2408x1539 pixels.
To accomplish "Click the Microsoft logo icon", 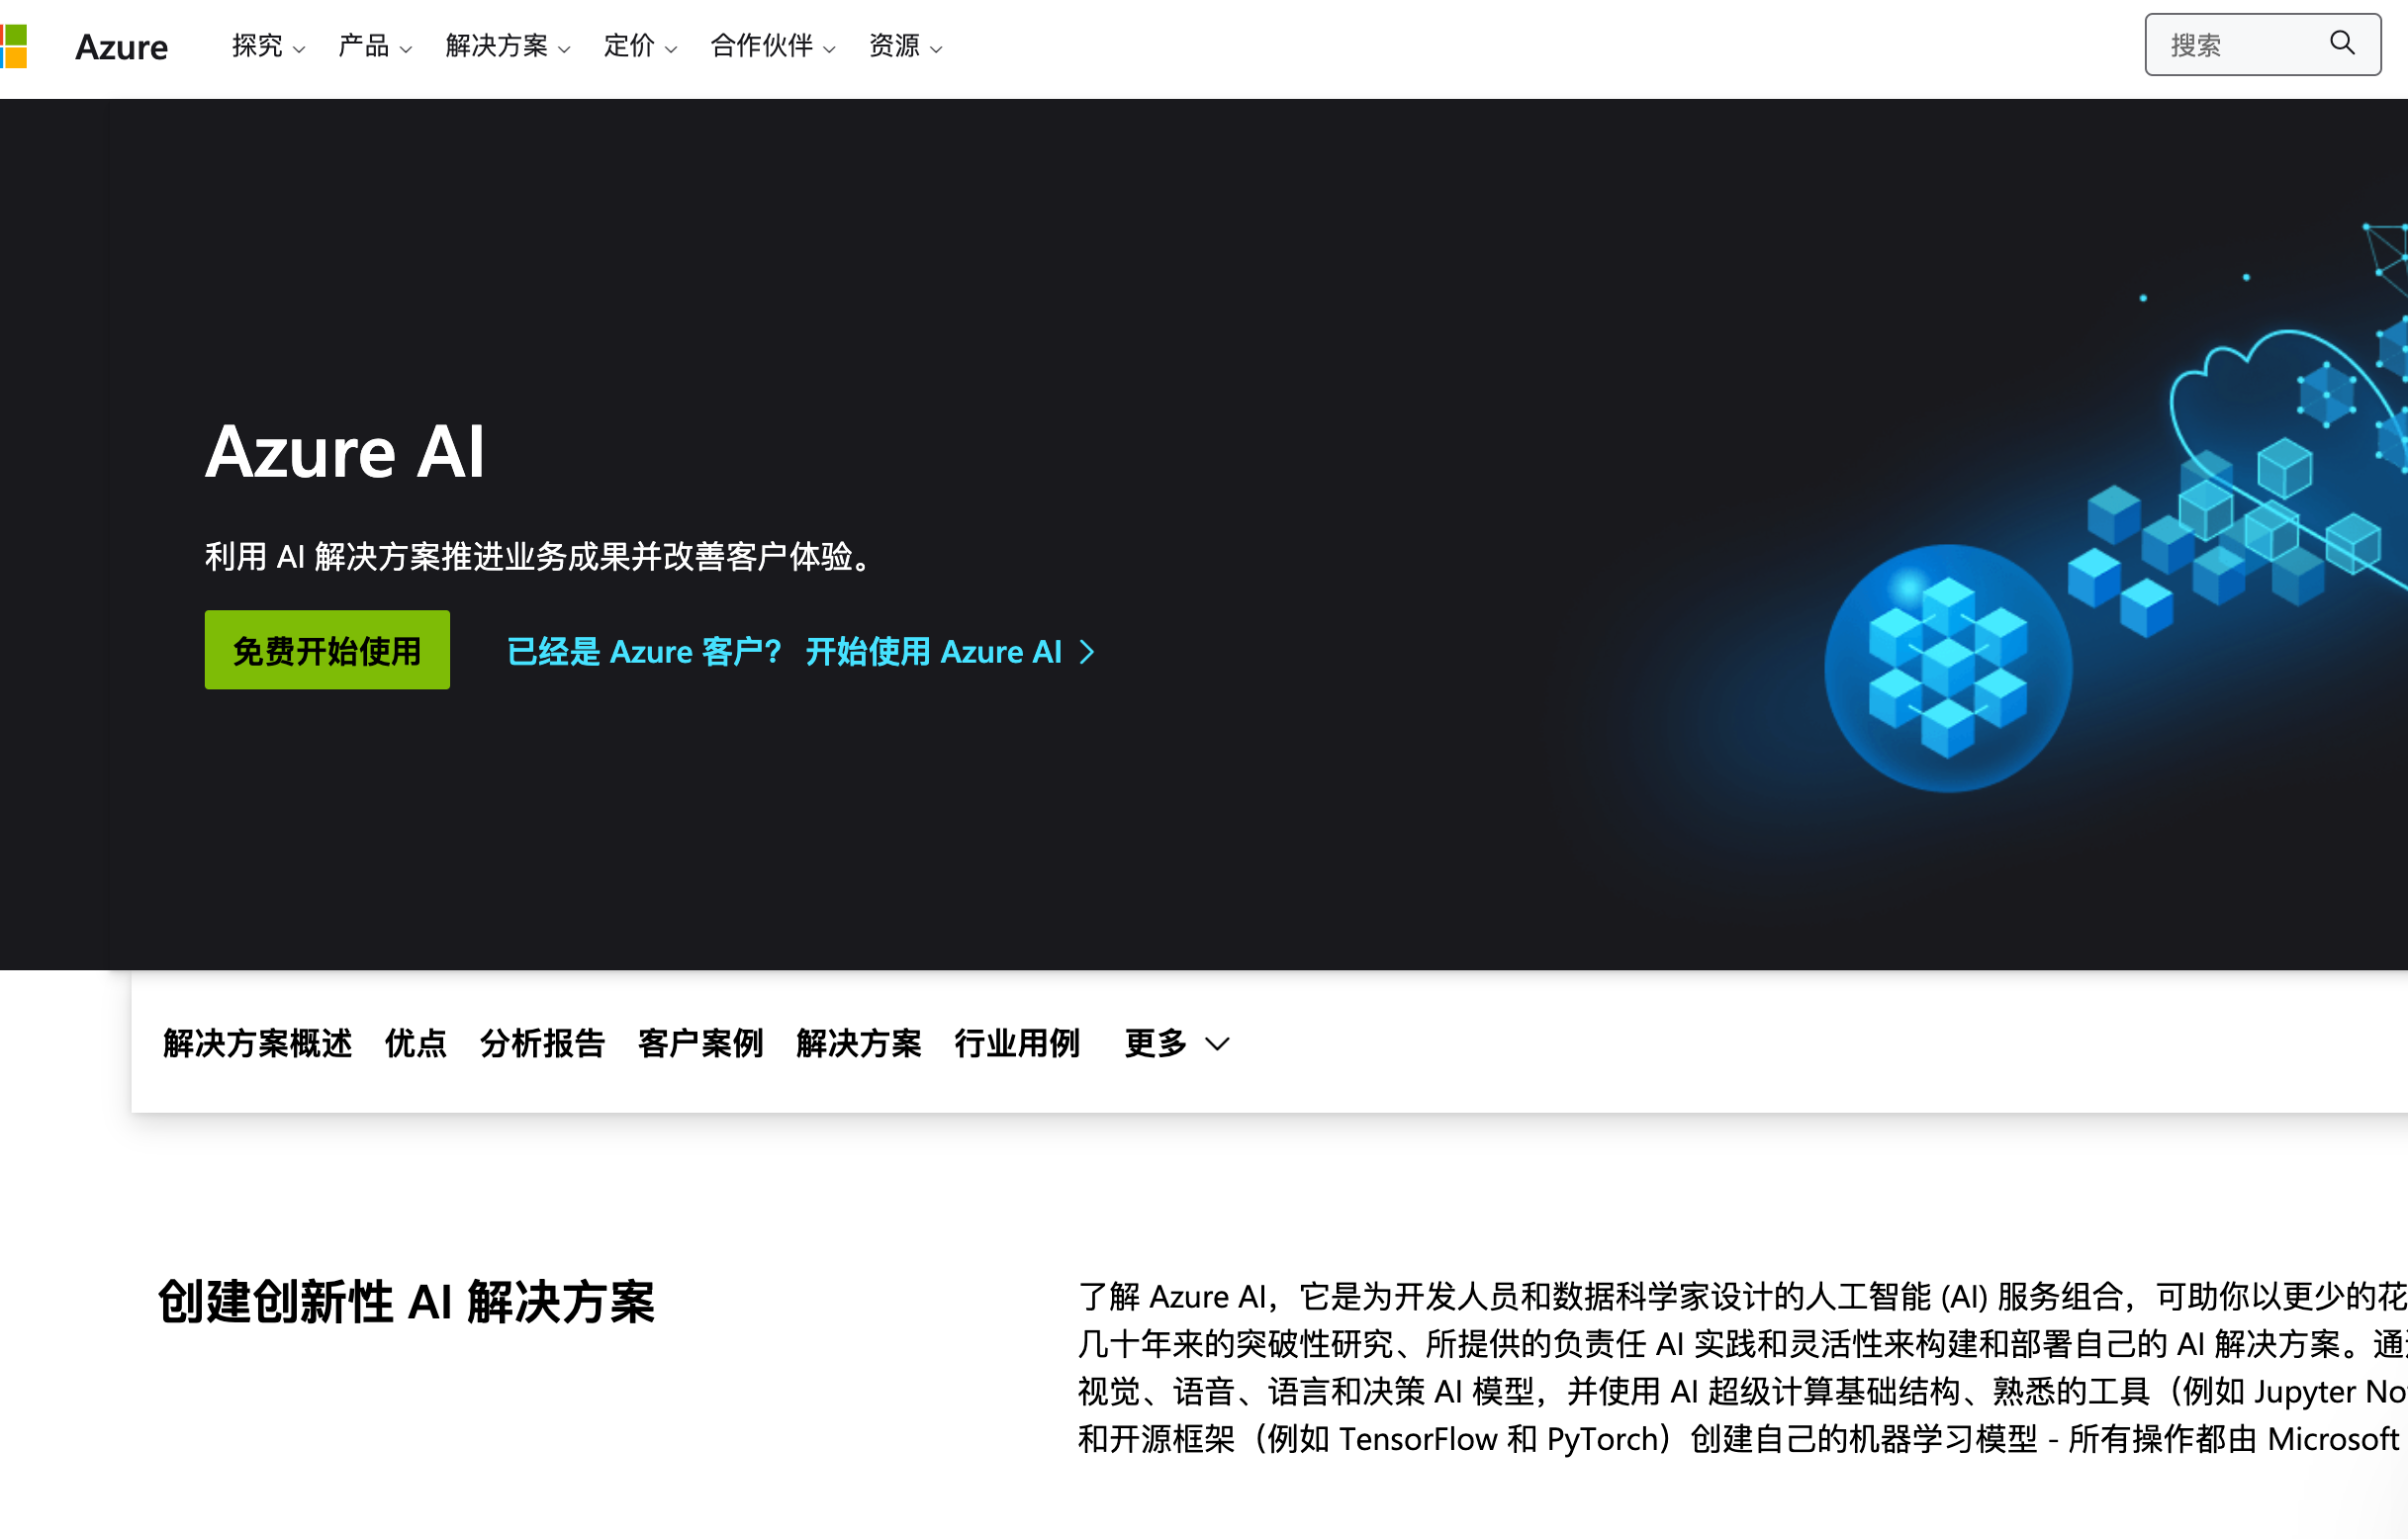I will click(13, 46).
